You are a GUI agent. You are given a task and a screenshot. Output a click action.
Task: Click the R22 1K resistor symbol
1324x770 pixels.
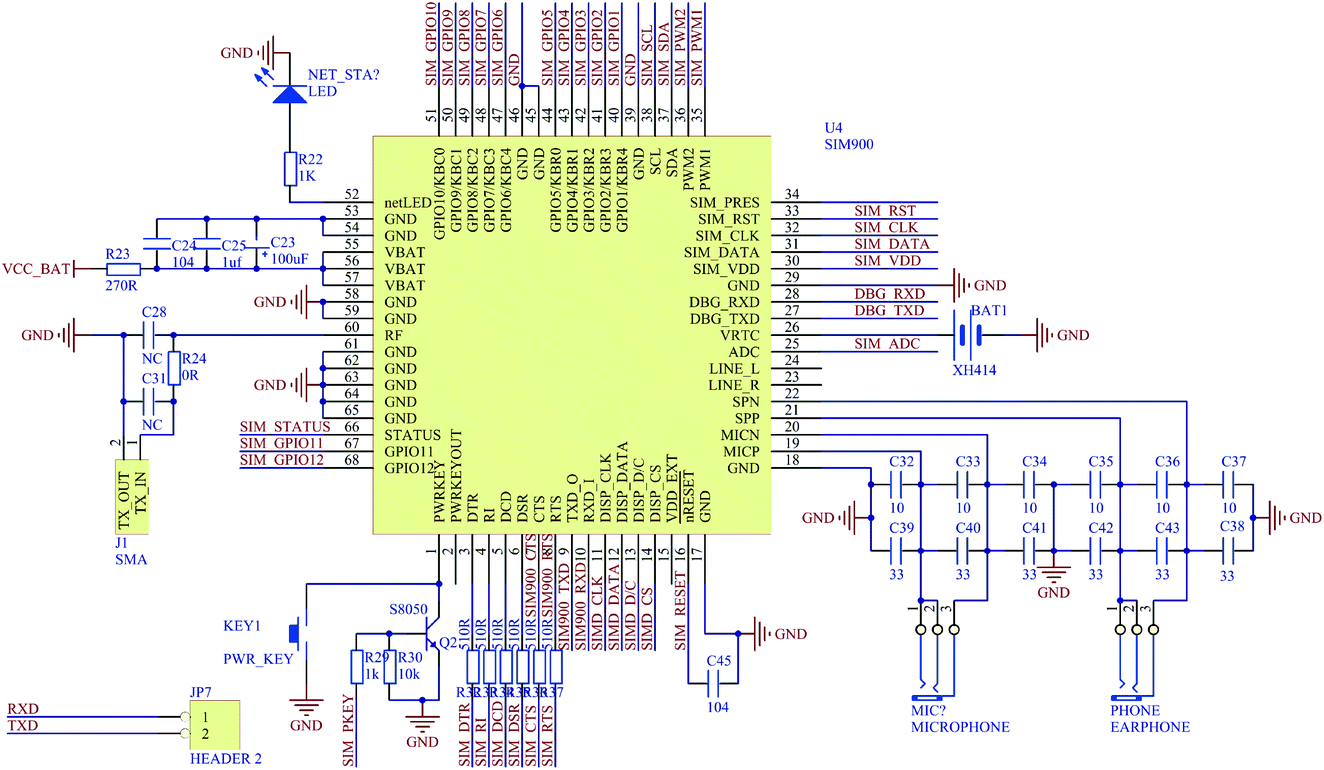[289, 167]
